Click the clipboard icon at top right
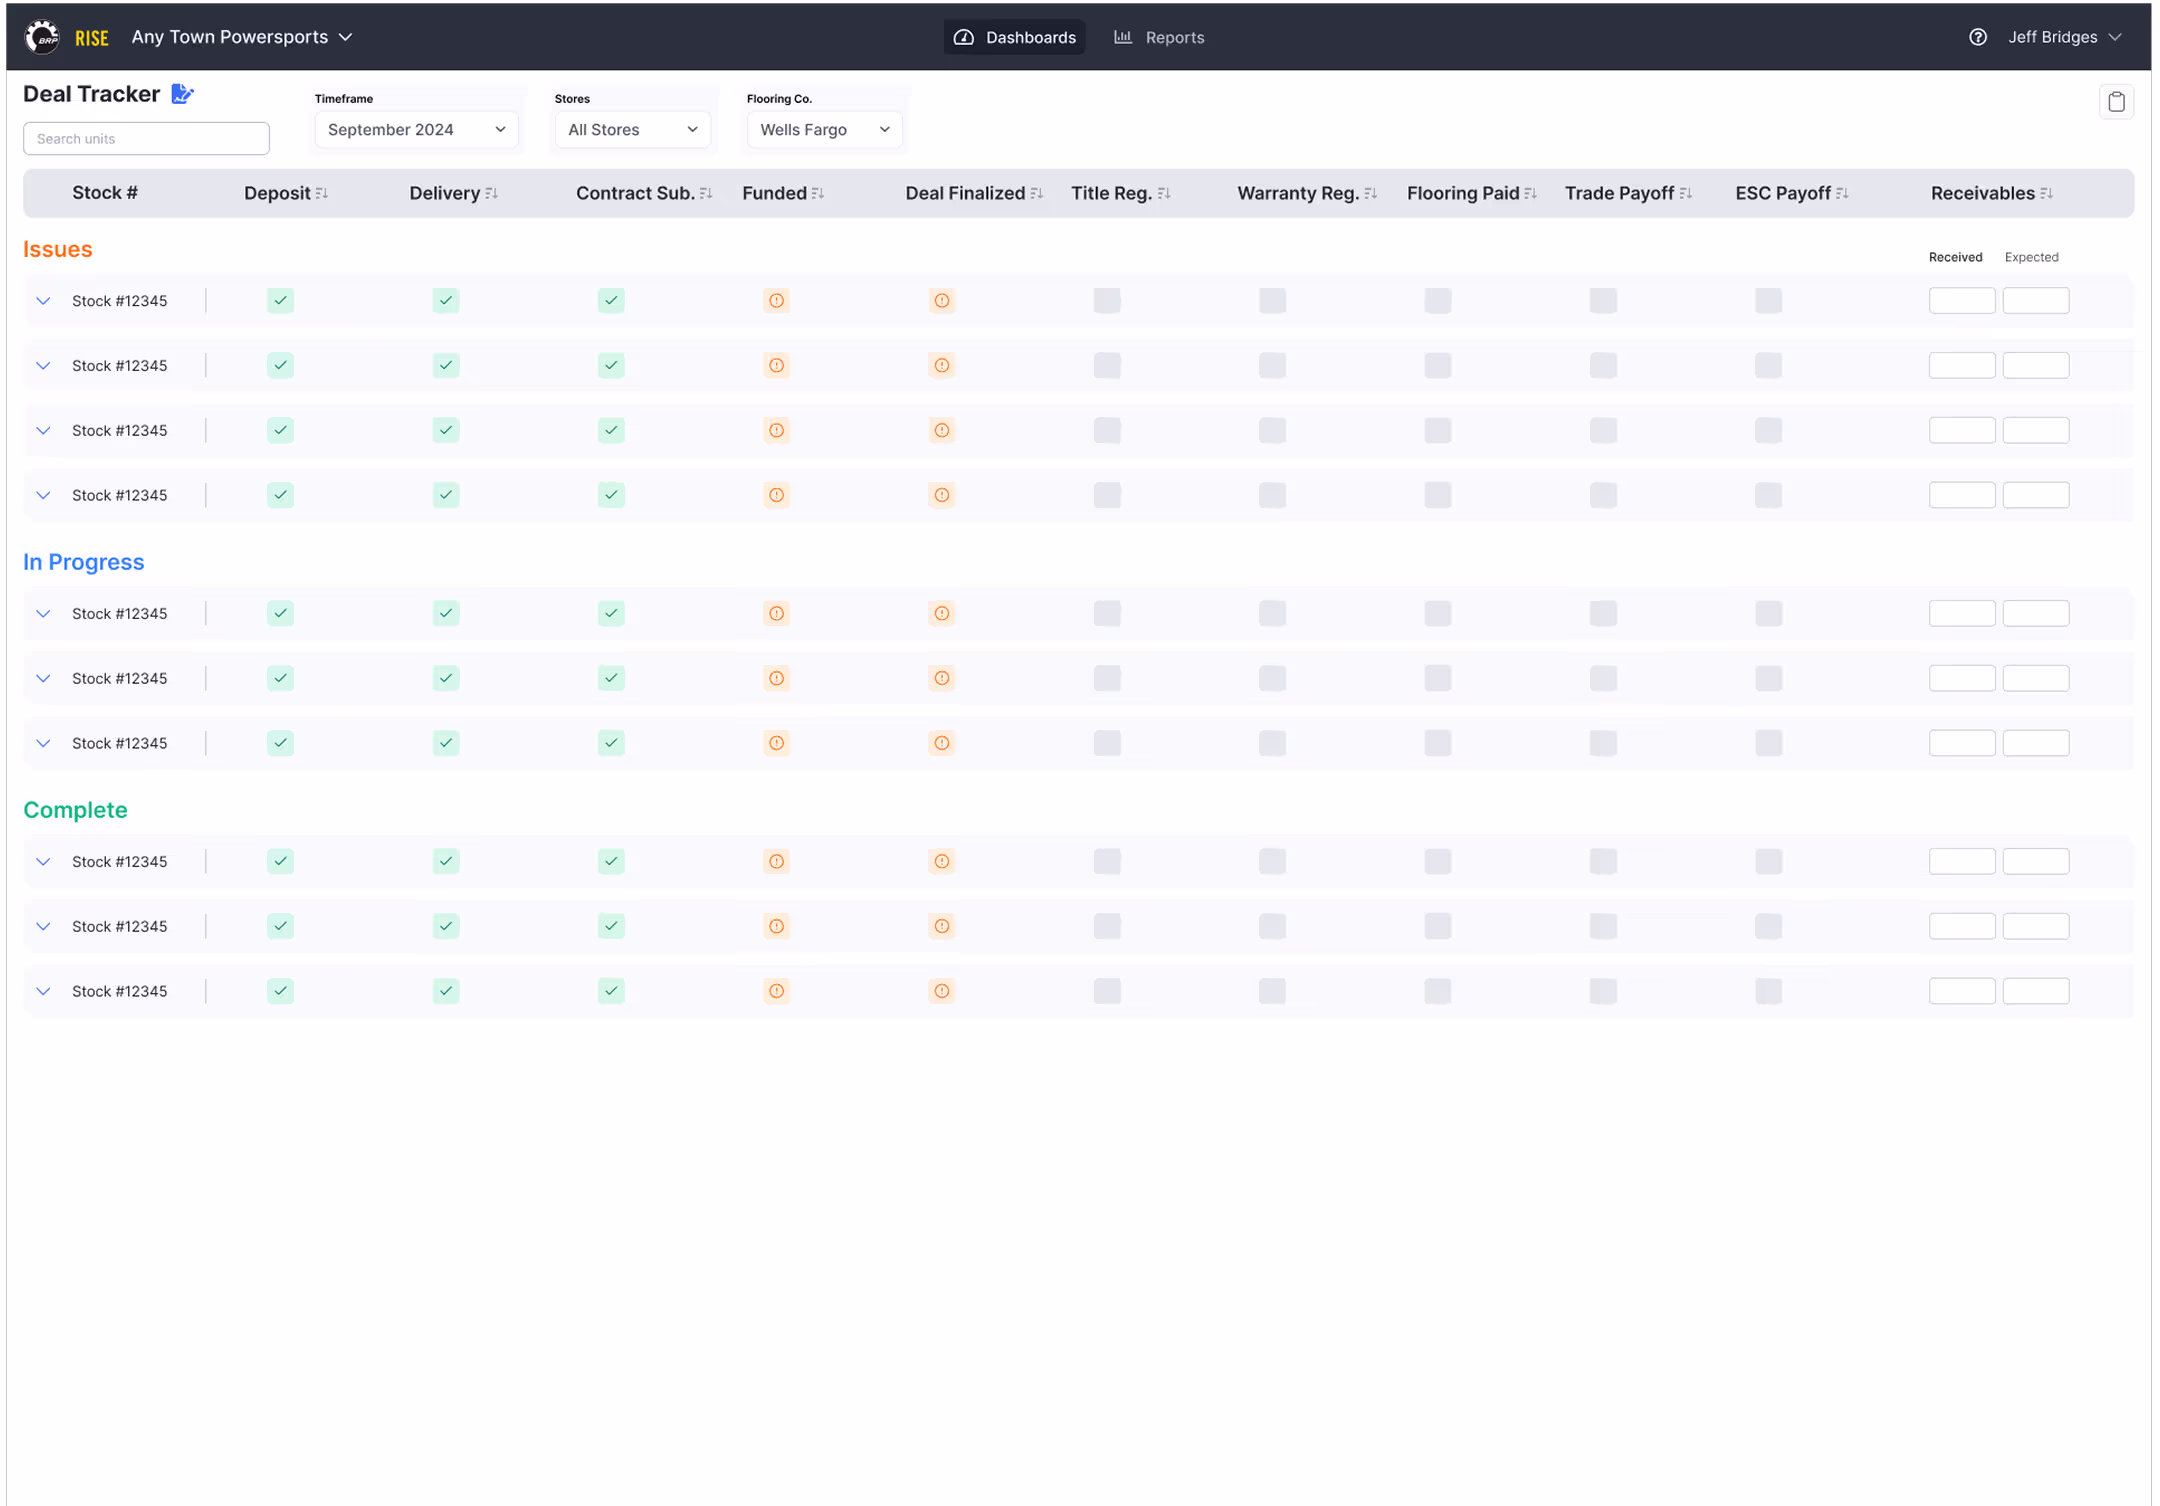The height and width of the screenshot is (1506, 2160). 2116,102
